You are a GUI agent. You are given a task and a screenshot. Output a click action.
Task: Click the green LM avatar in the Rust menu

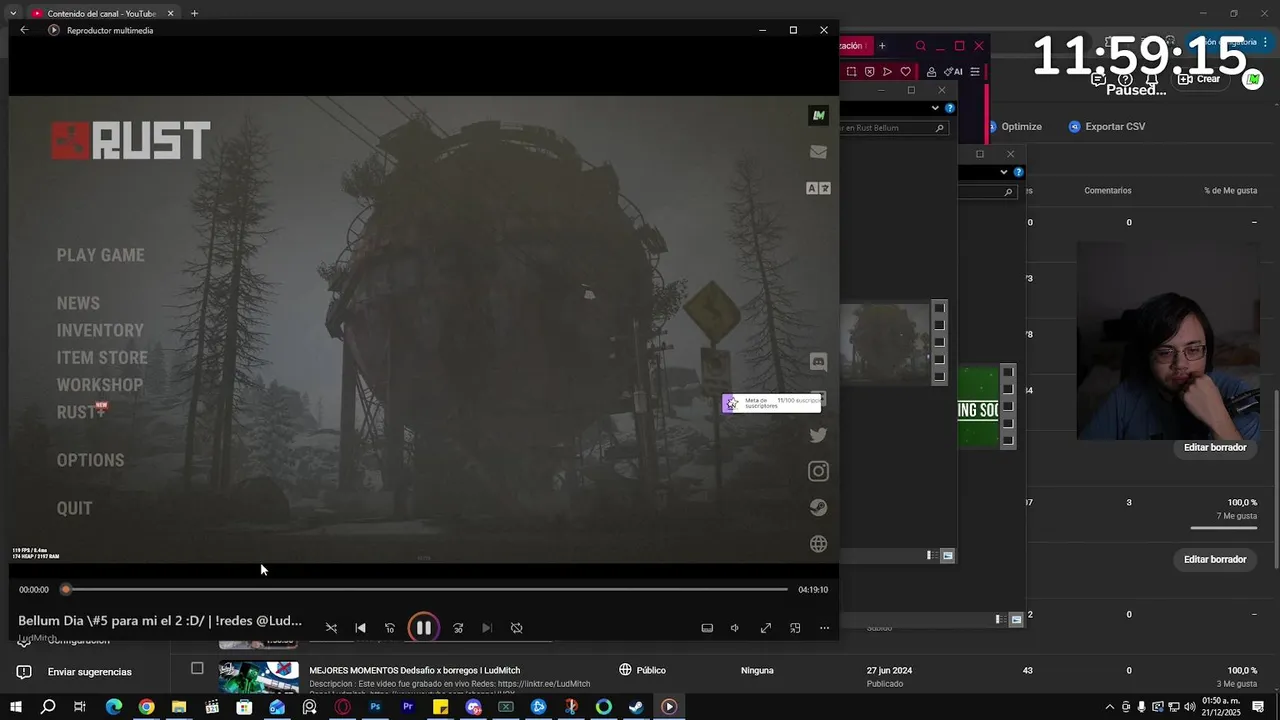[818, 115]
